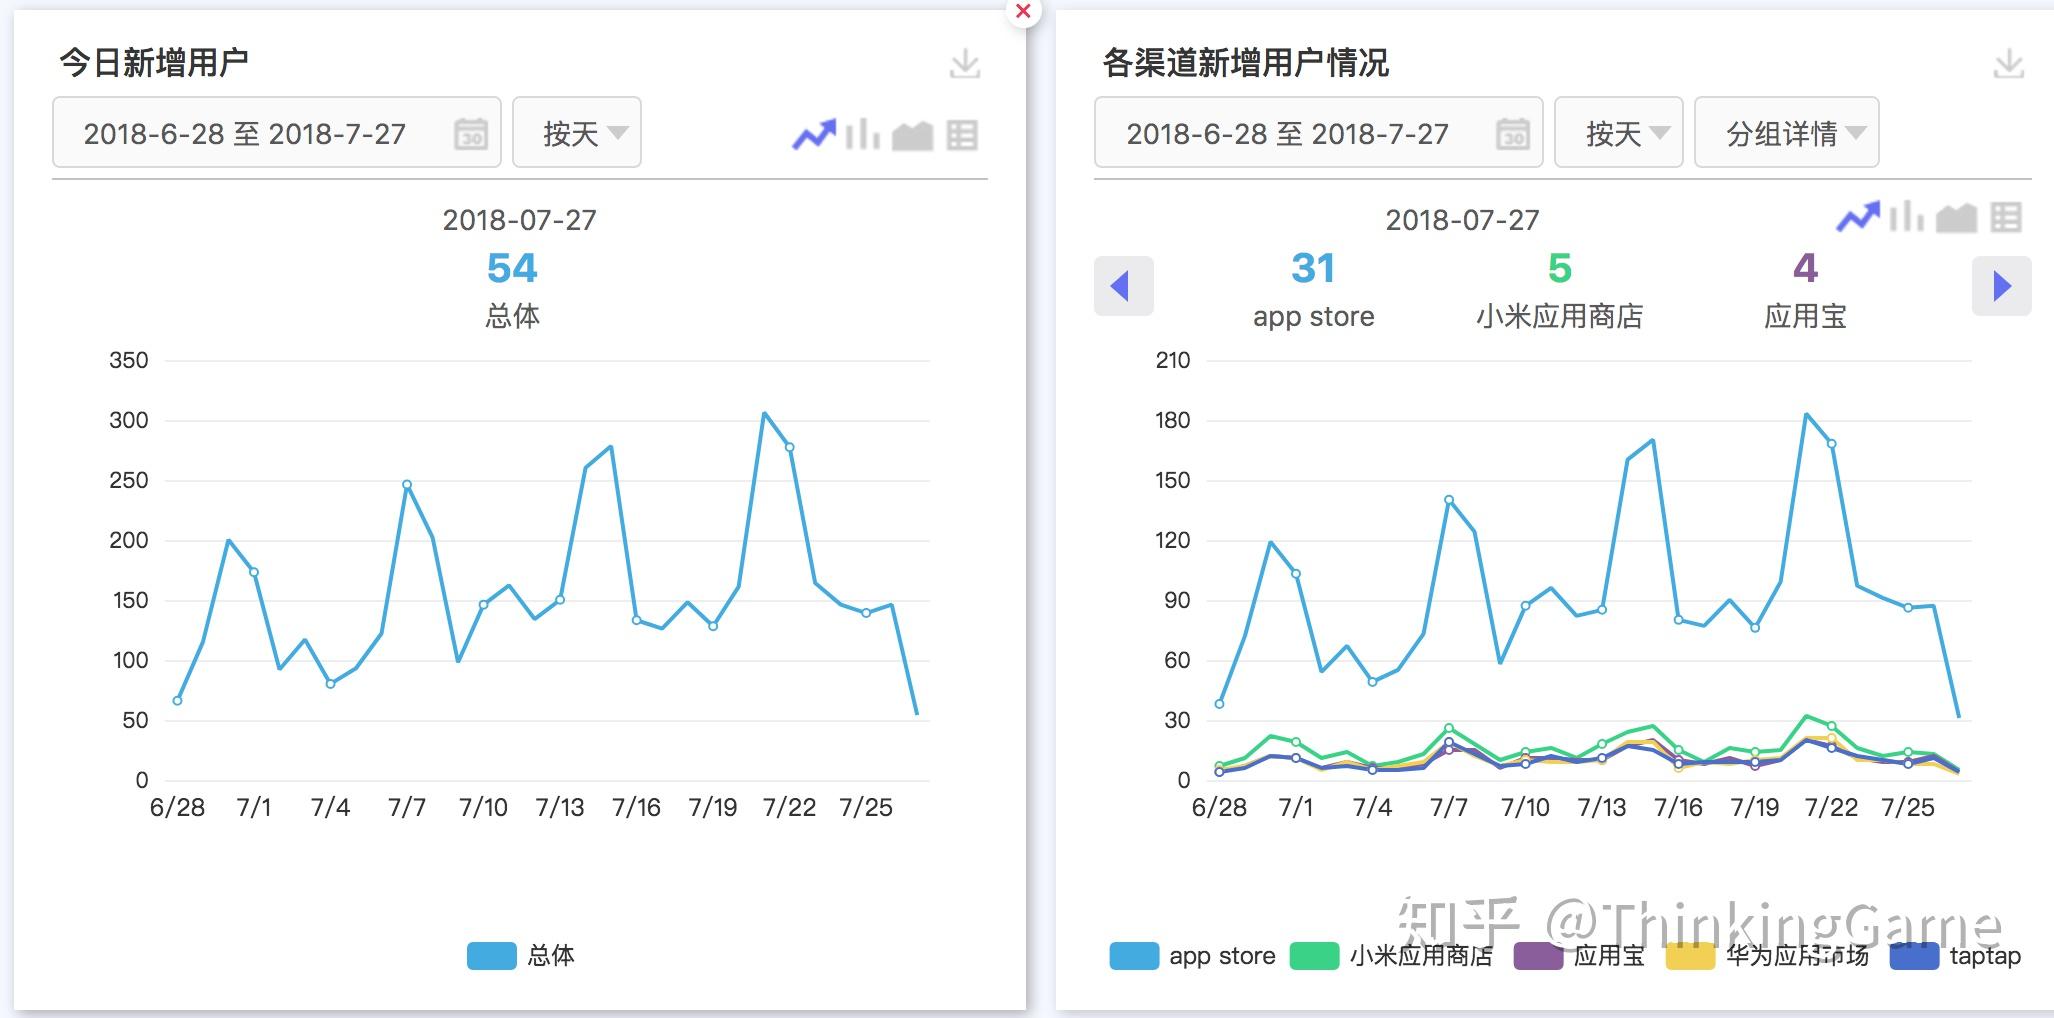The image size is (2054, 1018).
Task: Select line chart view on the left chart
Action: (x=813, y=132)
